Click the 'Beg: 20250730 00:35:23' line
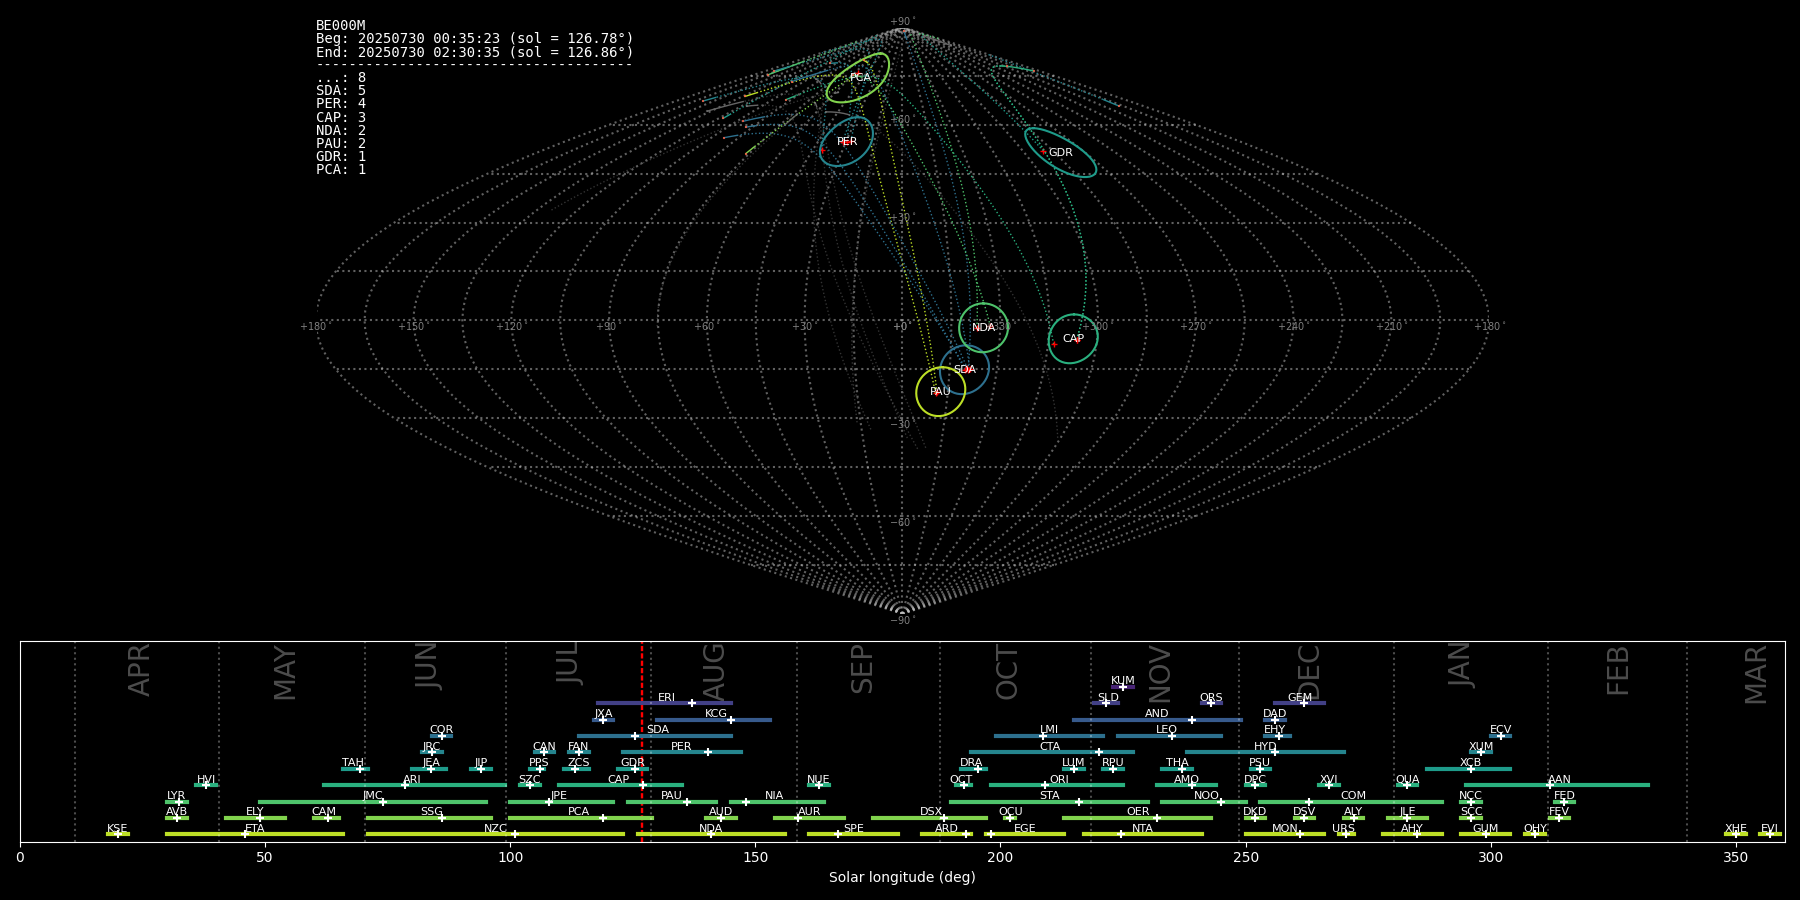This screenshot has height=900, width=1800. pos(475,39)
